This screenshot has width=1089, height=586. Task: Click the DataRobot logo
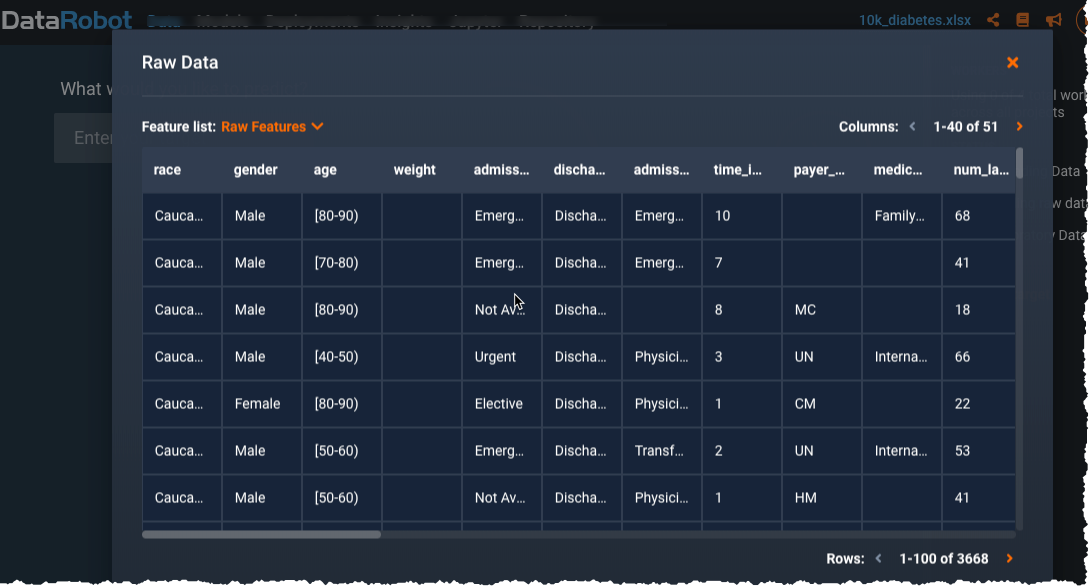(x=66, y=20)
